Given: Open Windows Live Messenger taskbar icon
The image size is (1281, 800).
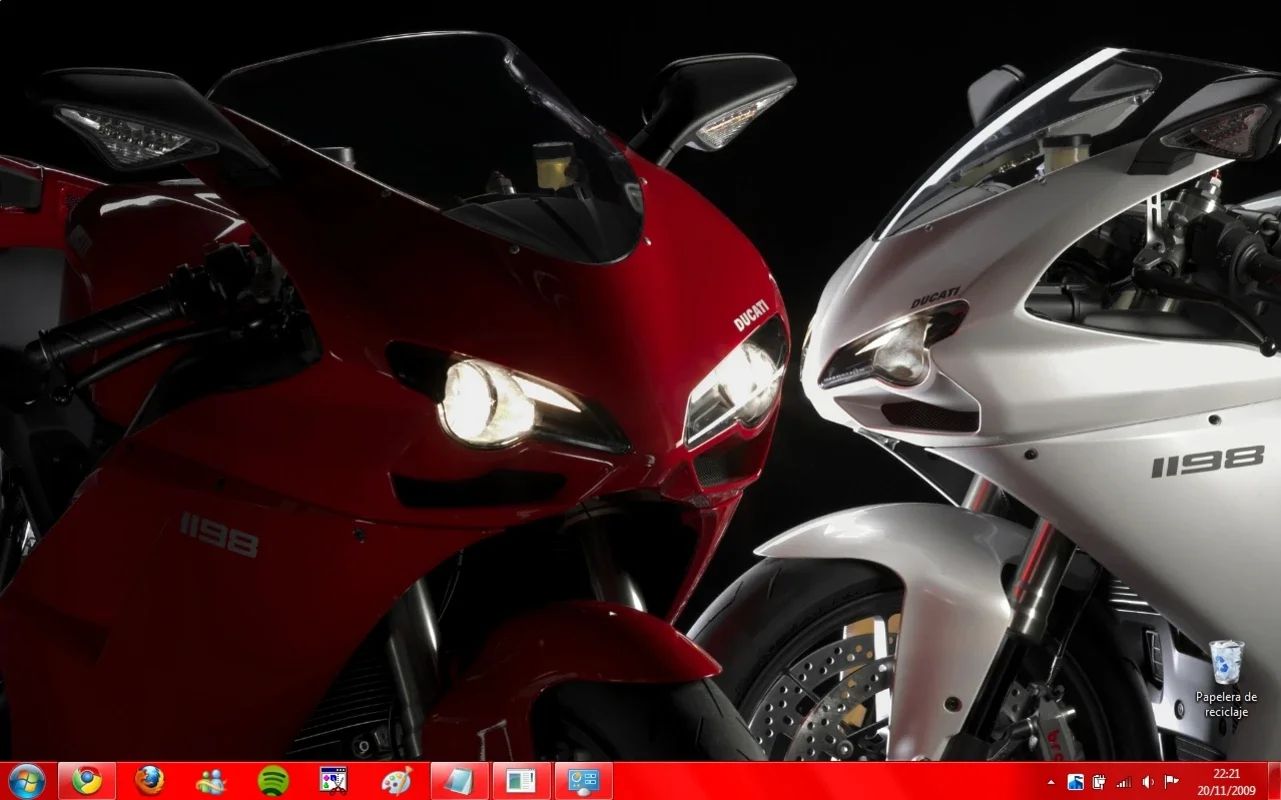Looking at the screenshot, I should (211, 781).
